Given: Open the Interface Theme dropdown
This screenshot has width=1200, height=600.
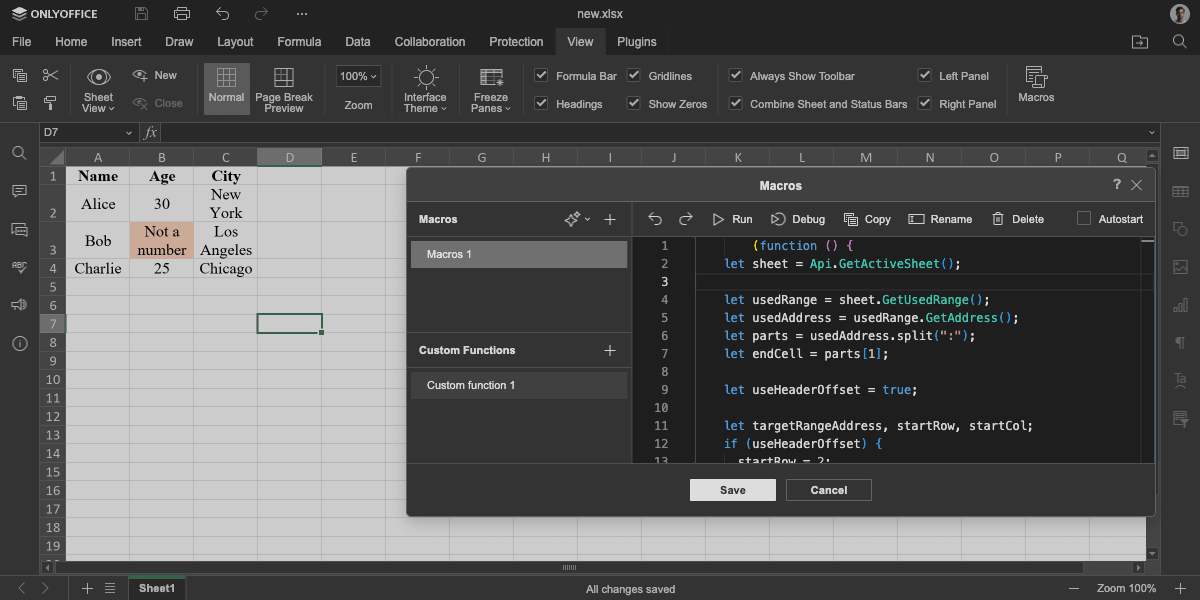Looking at the screenshot, I should 425,89.
